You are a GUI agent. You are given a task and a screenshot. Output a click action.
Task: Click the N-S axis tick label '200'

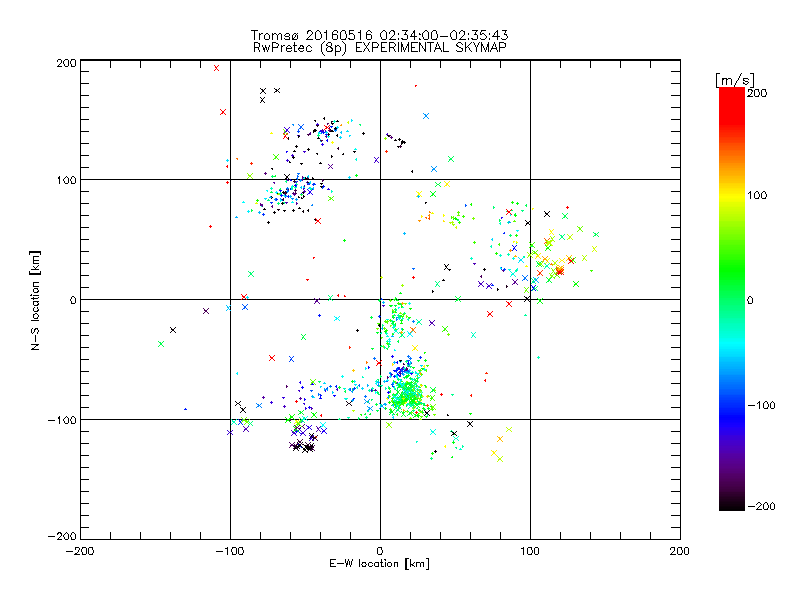click(67, 63)
